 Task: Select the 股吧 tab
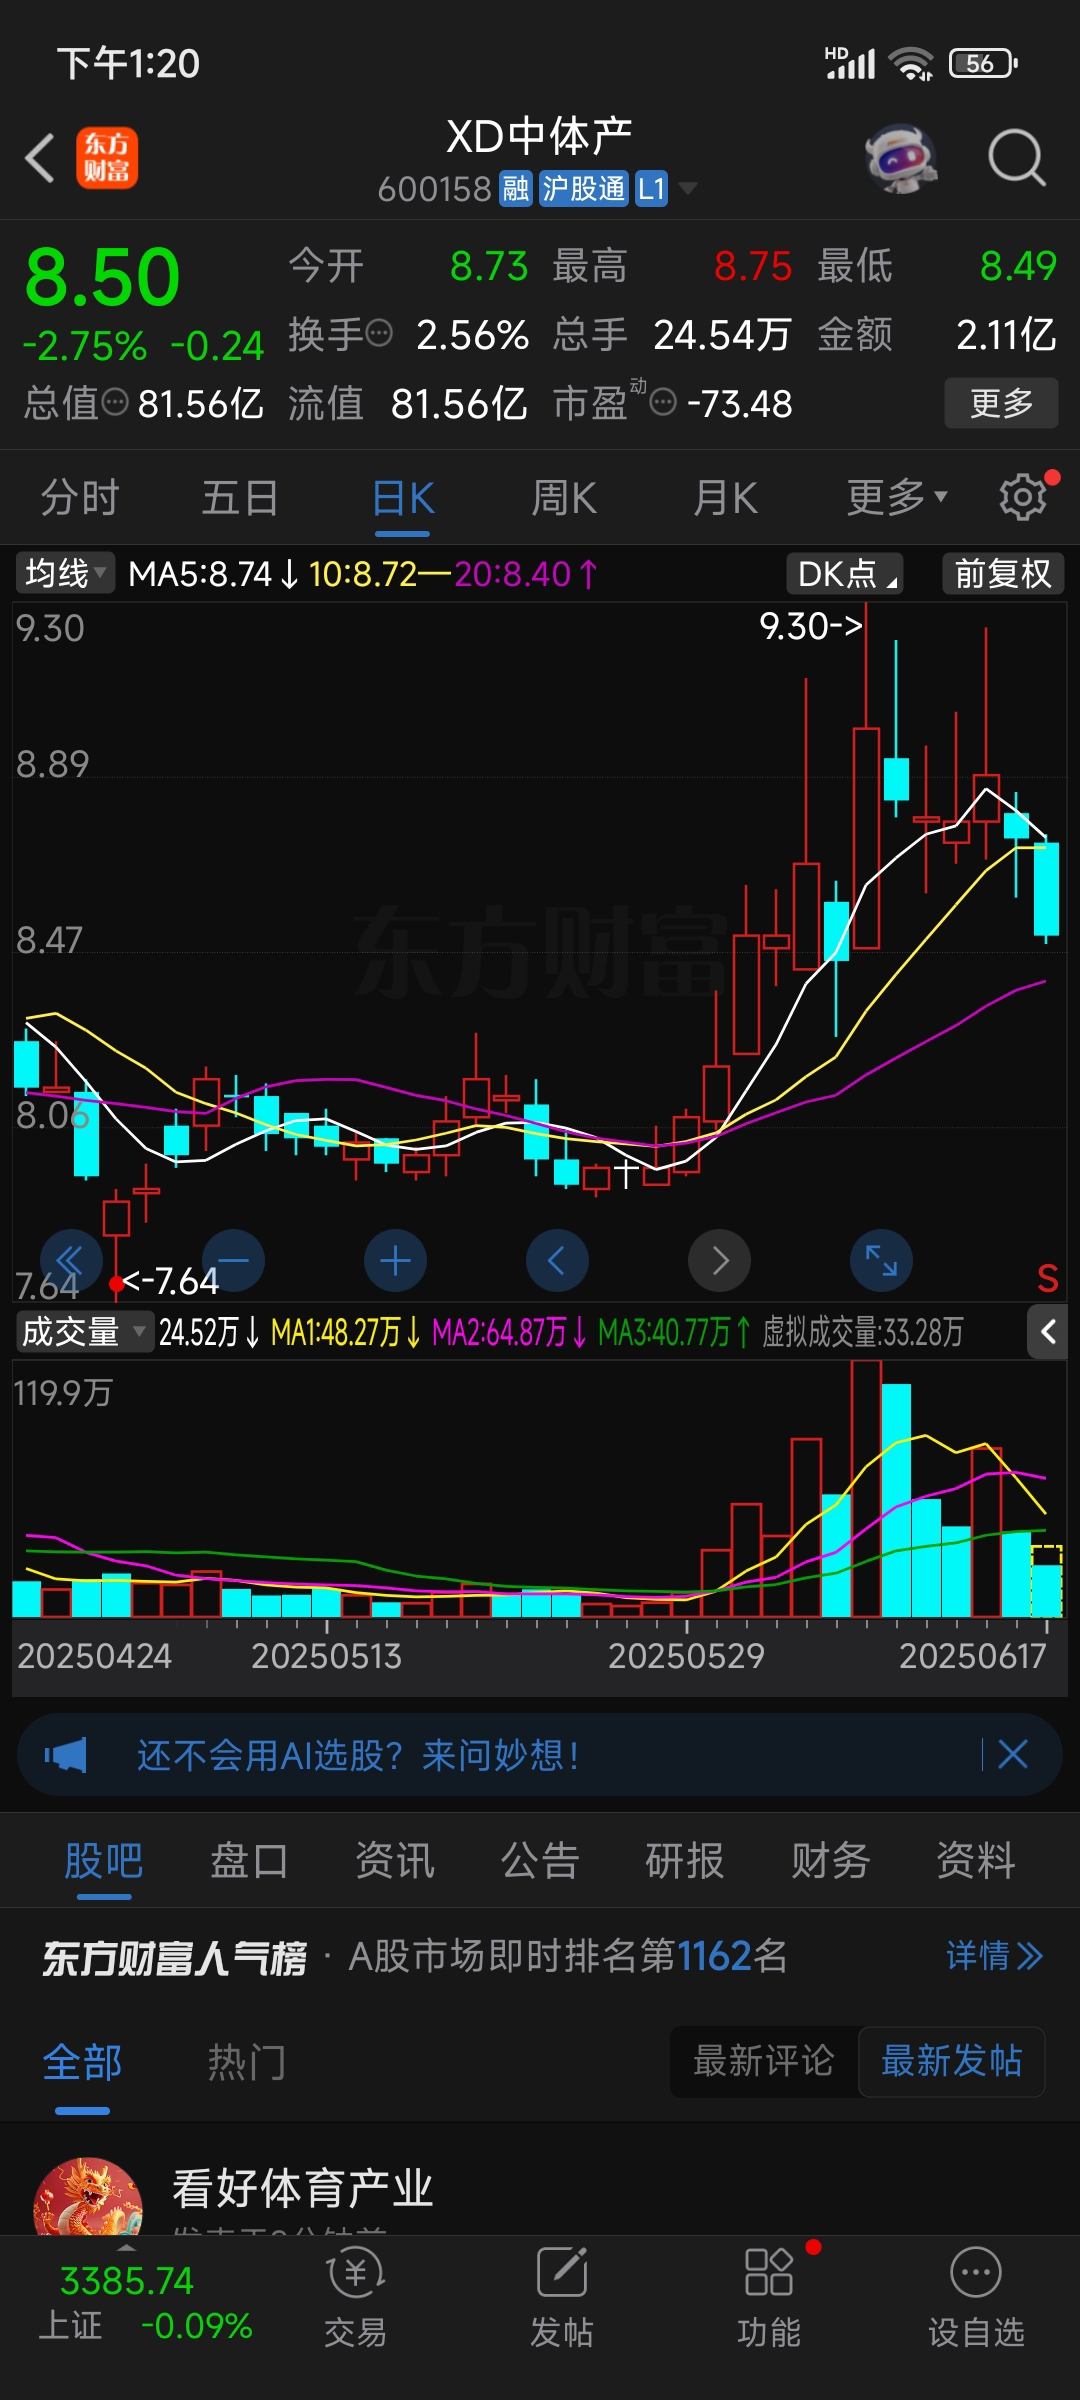coord(104,1861)
